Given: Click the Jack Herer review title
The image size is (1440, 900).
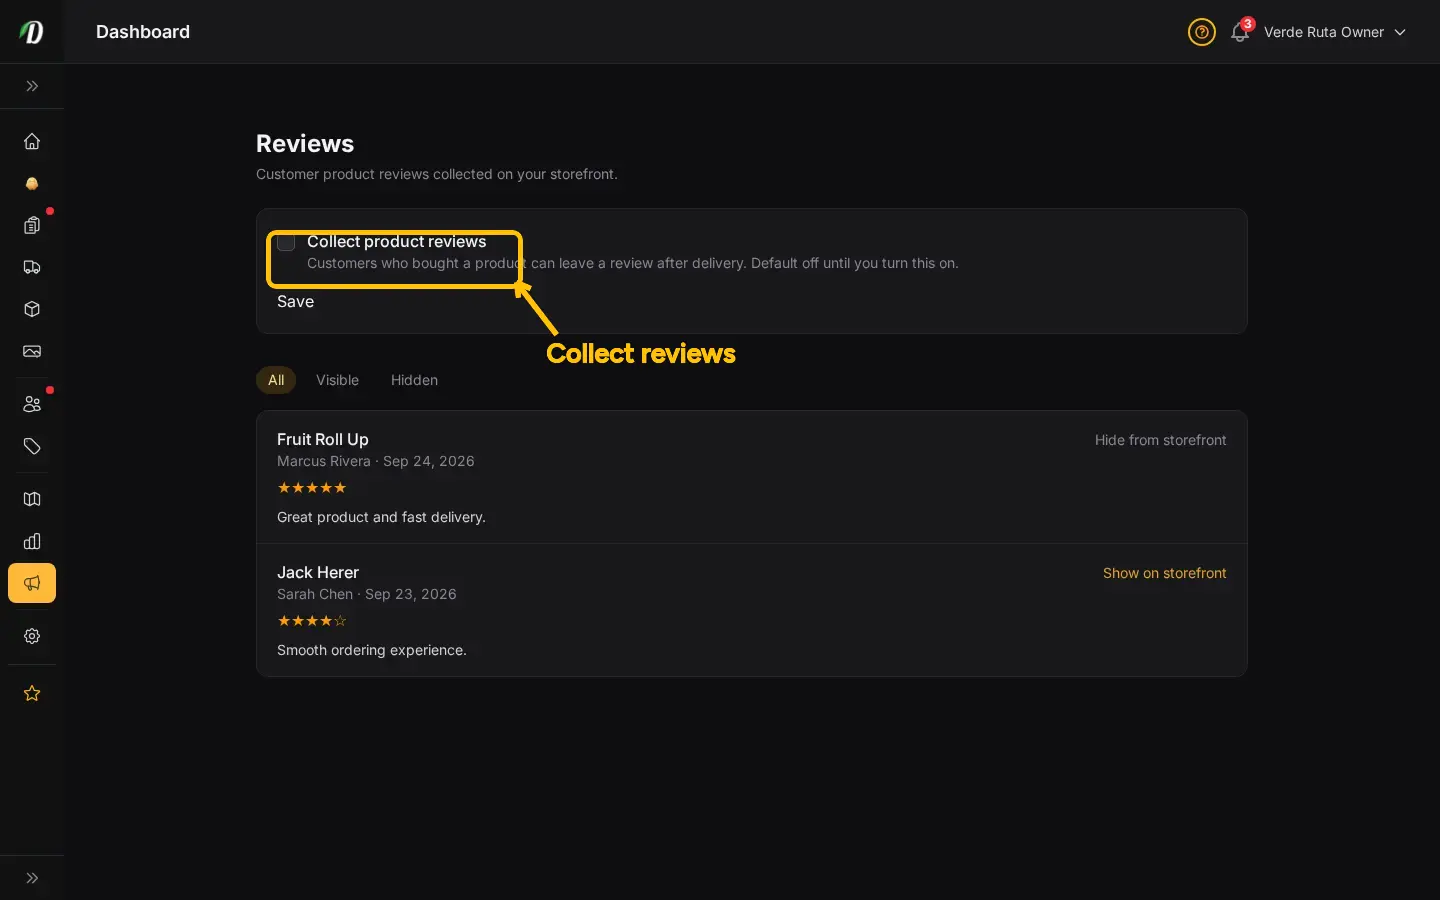Looking at the screenshot, I should pyautogui.click(x=317, y=572).
